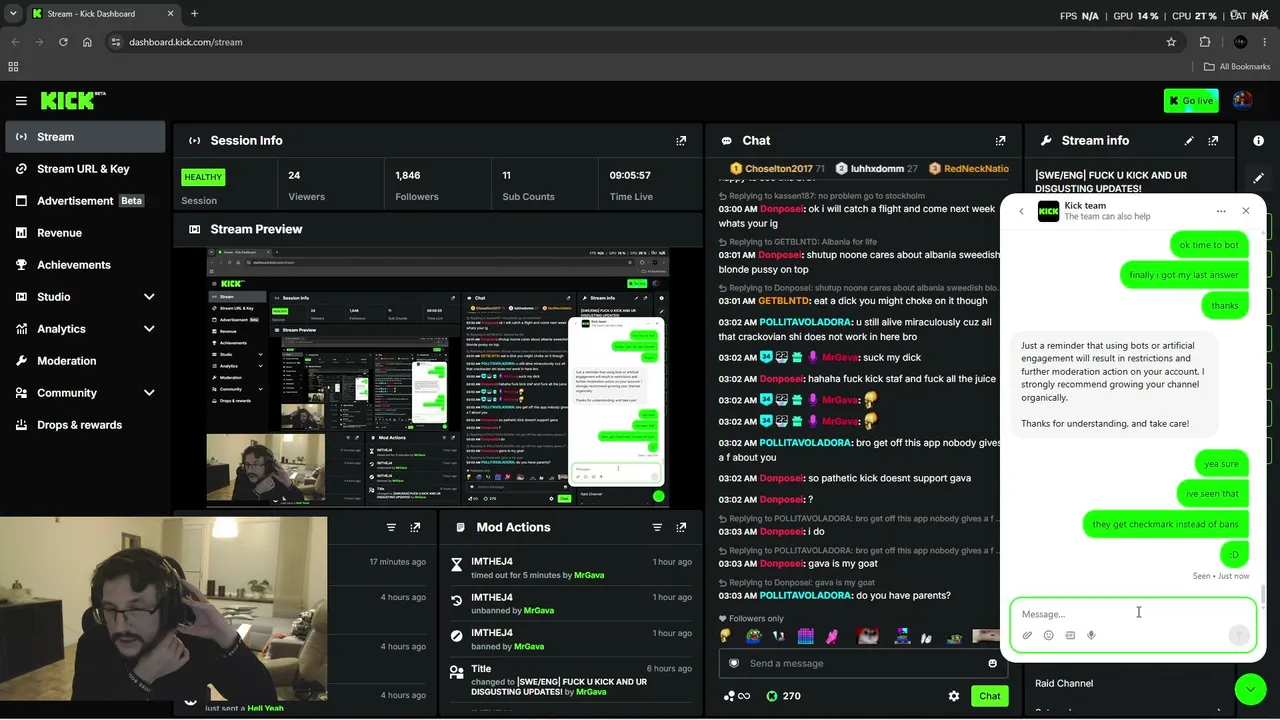Image resolution: width=1280 pixels, height=720 pixels.
Task: Click MrGava link in the timed out entry
Action: click(x=589, y=575)
